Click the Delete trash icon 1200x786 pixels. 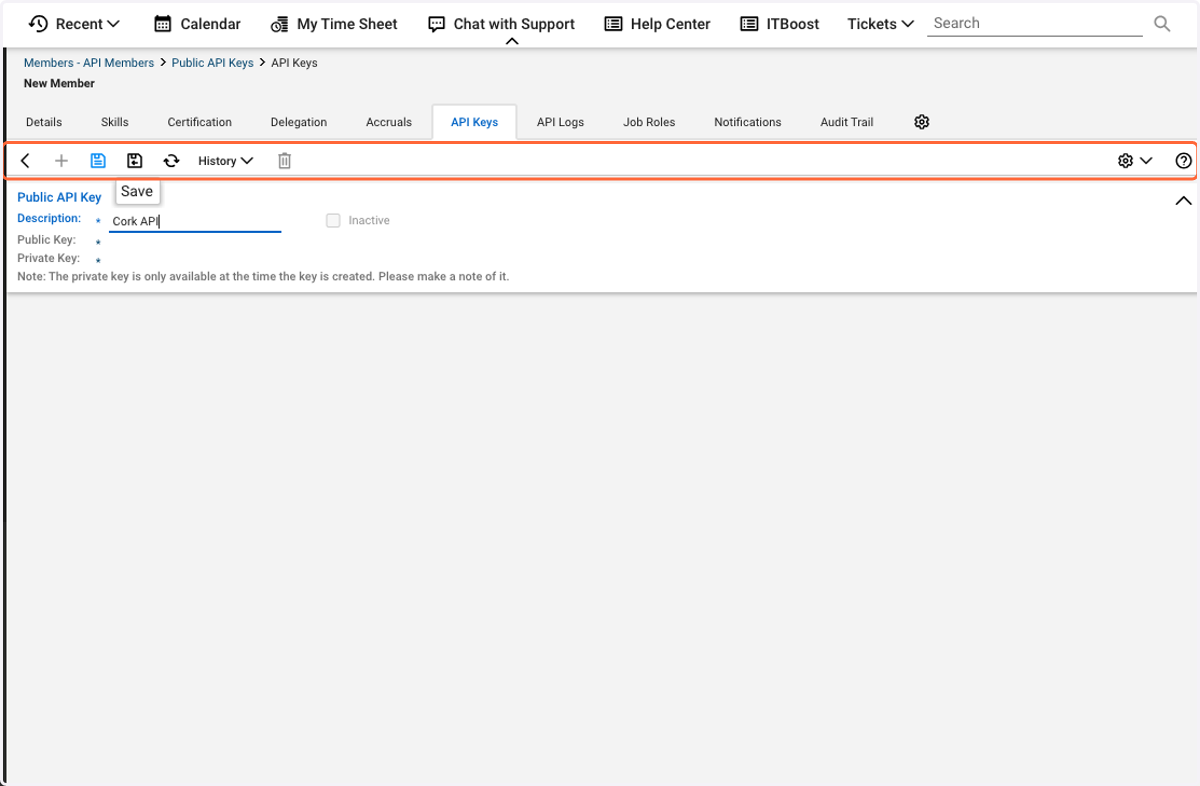(285, 161)
